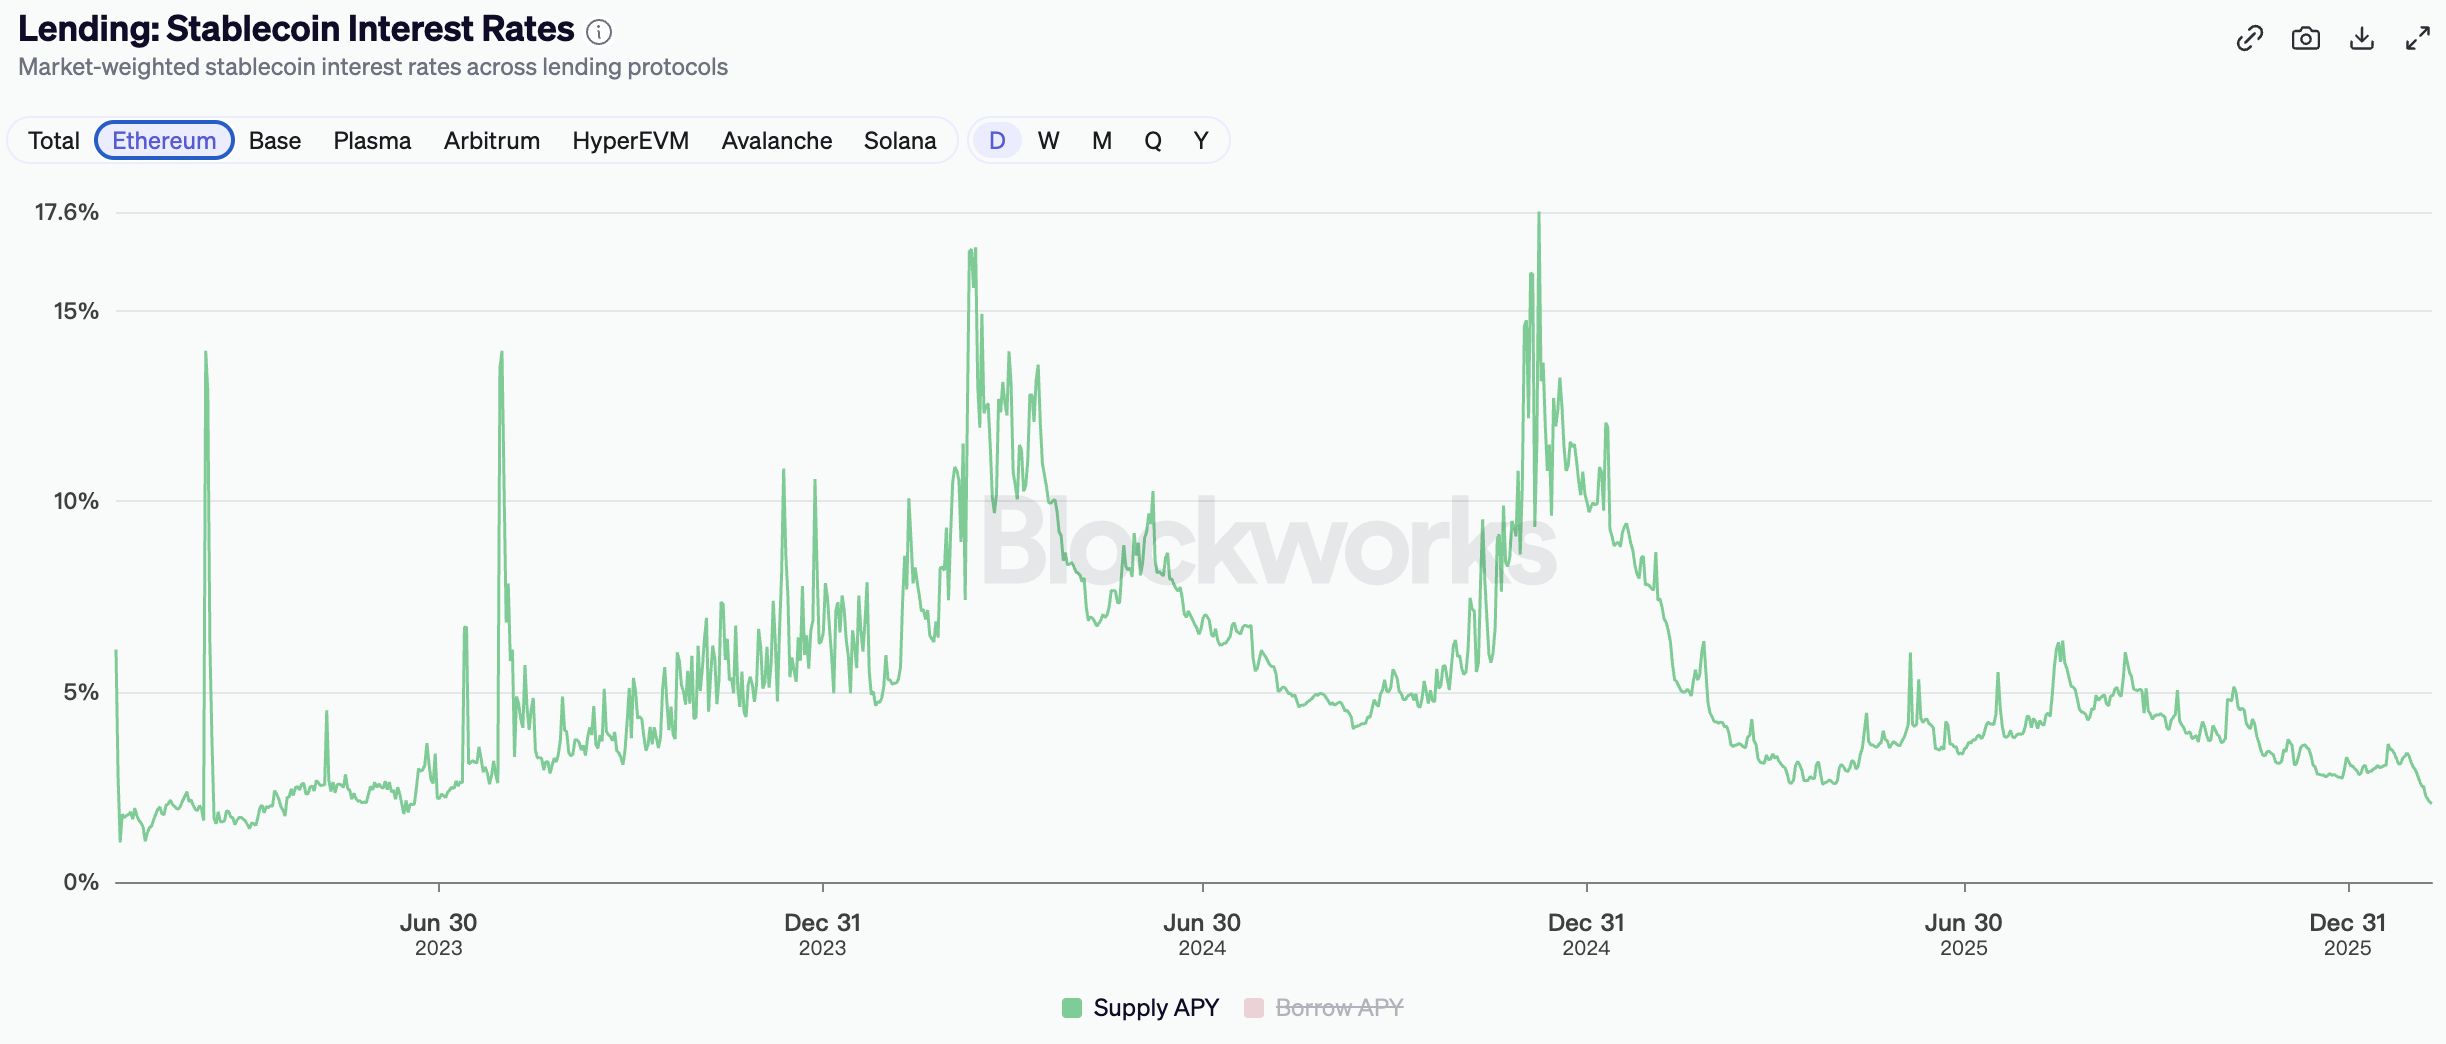This screenshot has width=2446, height=1044.
Task: Expand chart to fullscreen
Action: 2417,39
